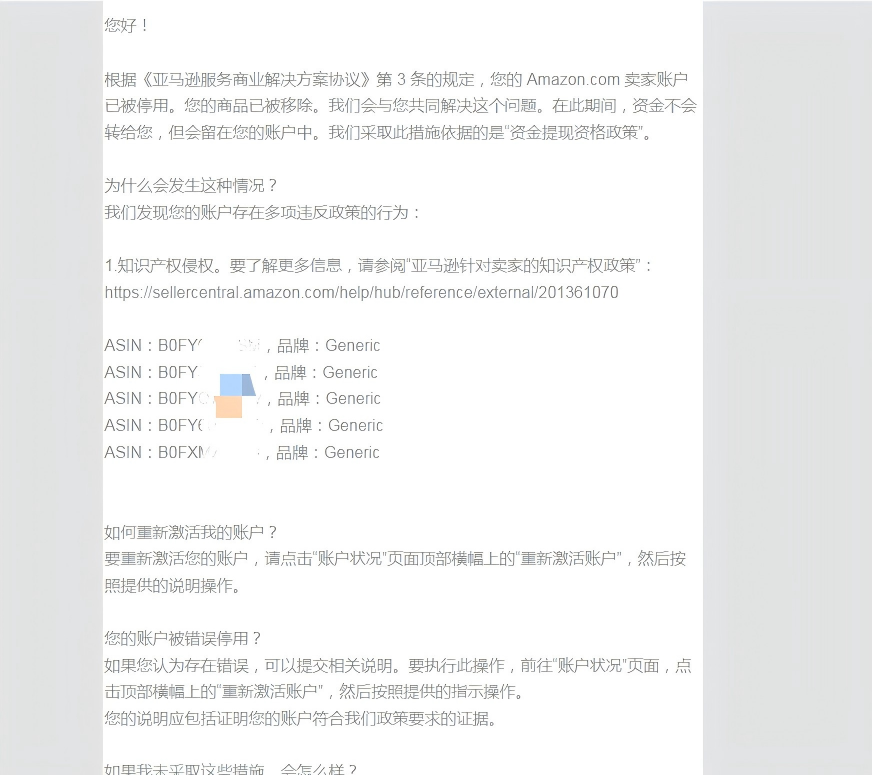Click the line "我们发现您的账户存在多项违反政策的行为"
872x775 pixels.
263,213
